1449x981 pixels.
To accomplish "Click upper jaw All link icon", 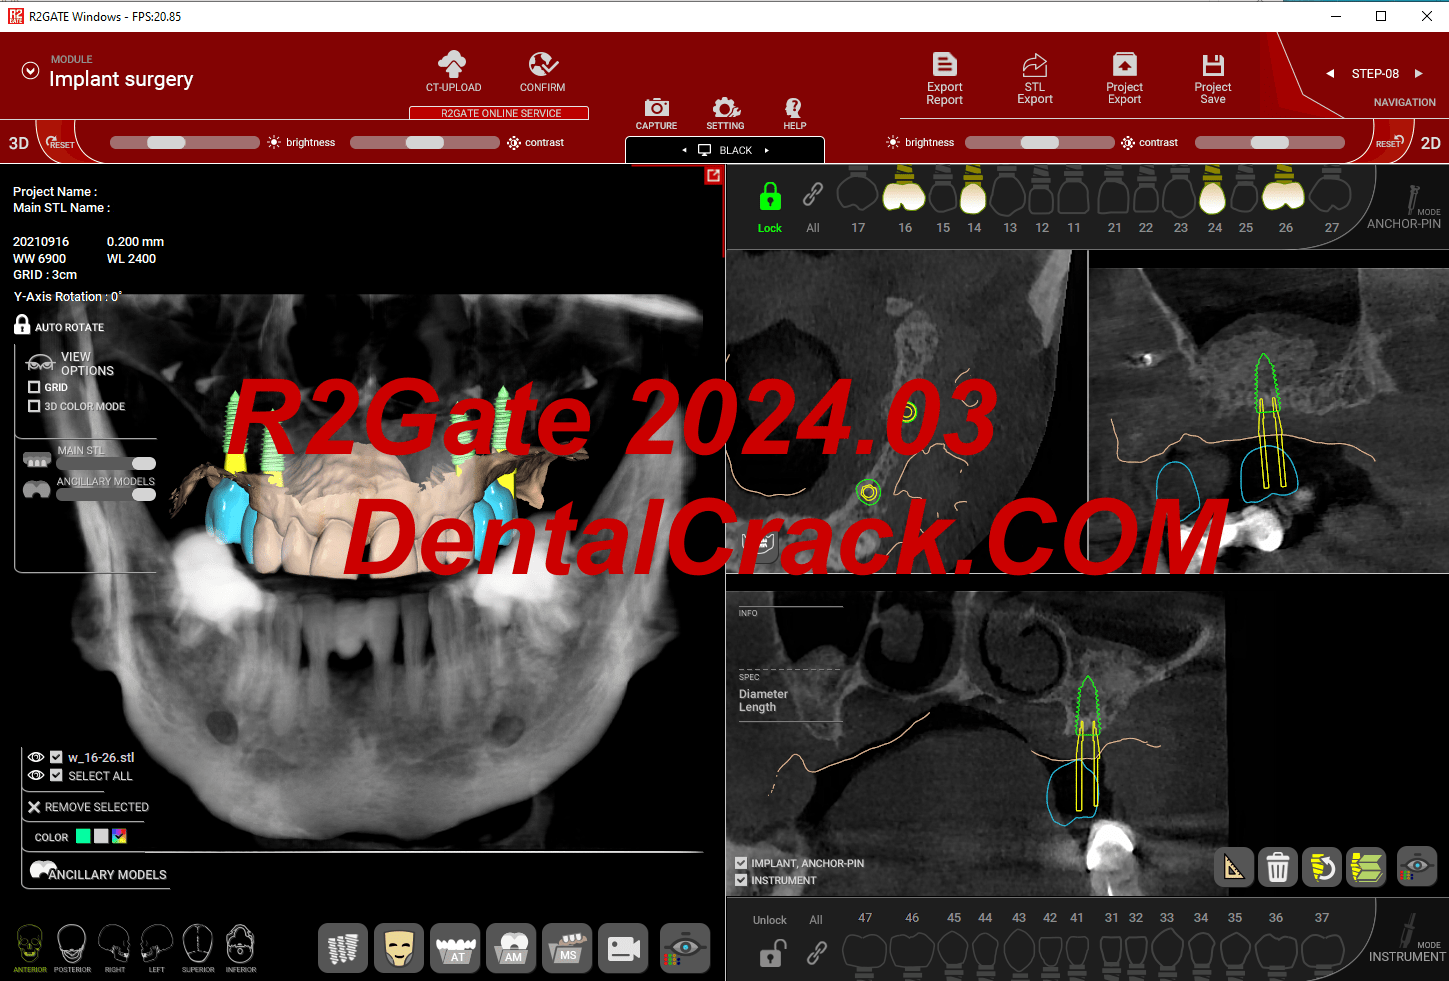I will pyautogui.click(x=813, y=196).
